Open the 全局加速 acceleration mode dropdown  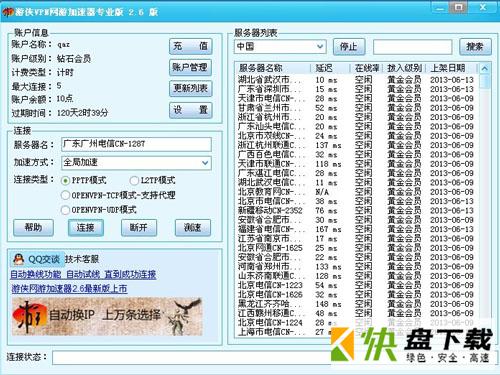(136, 163)
